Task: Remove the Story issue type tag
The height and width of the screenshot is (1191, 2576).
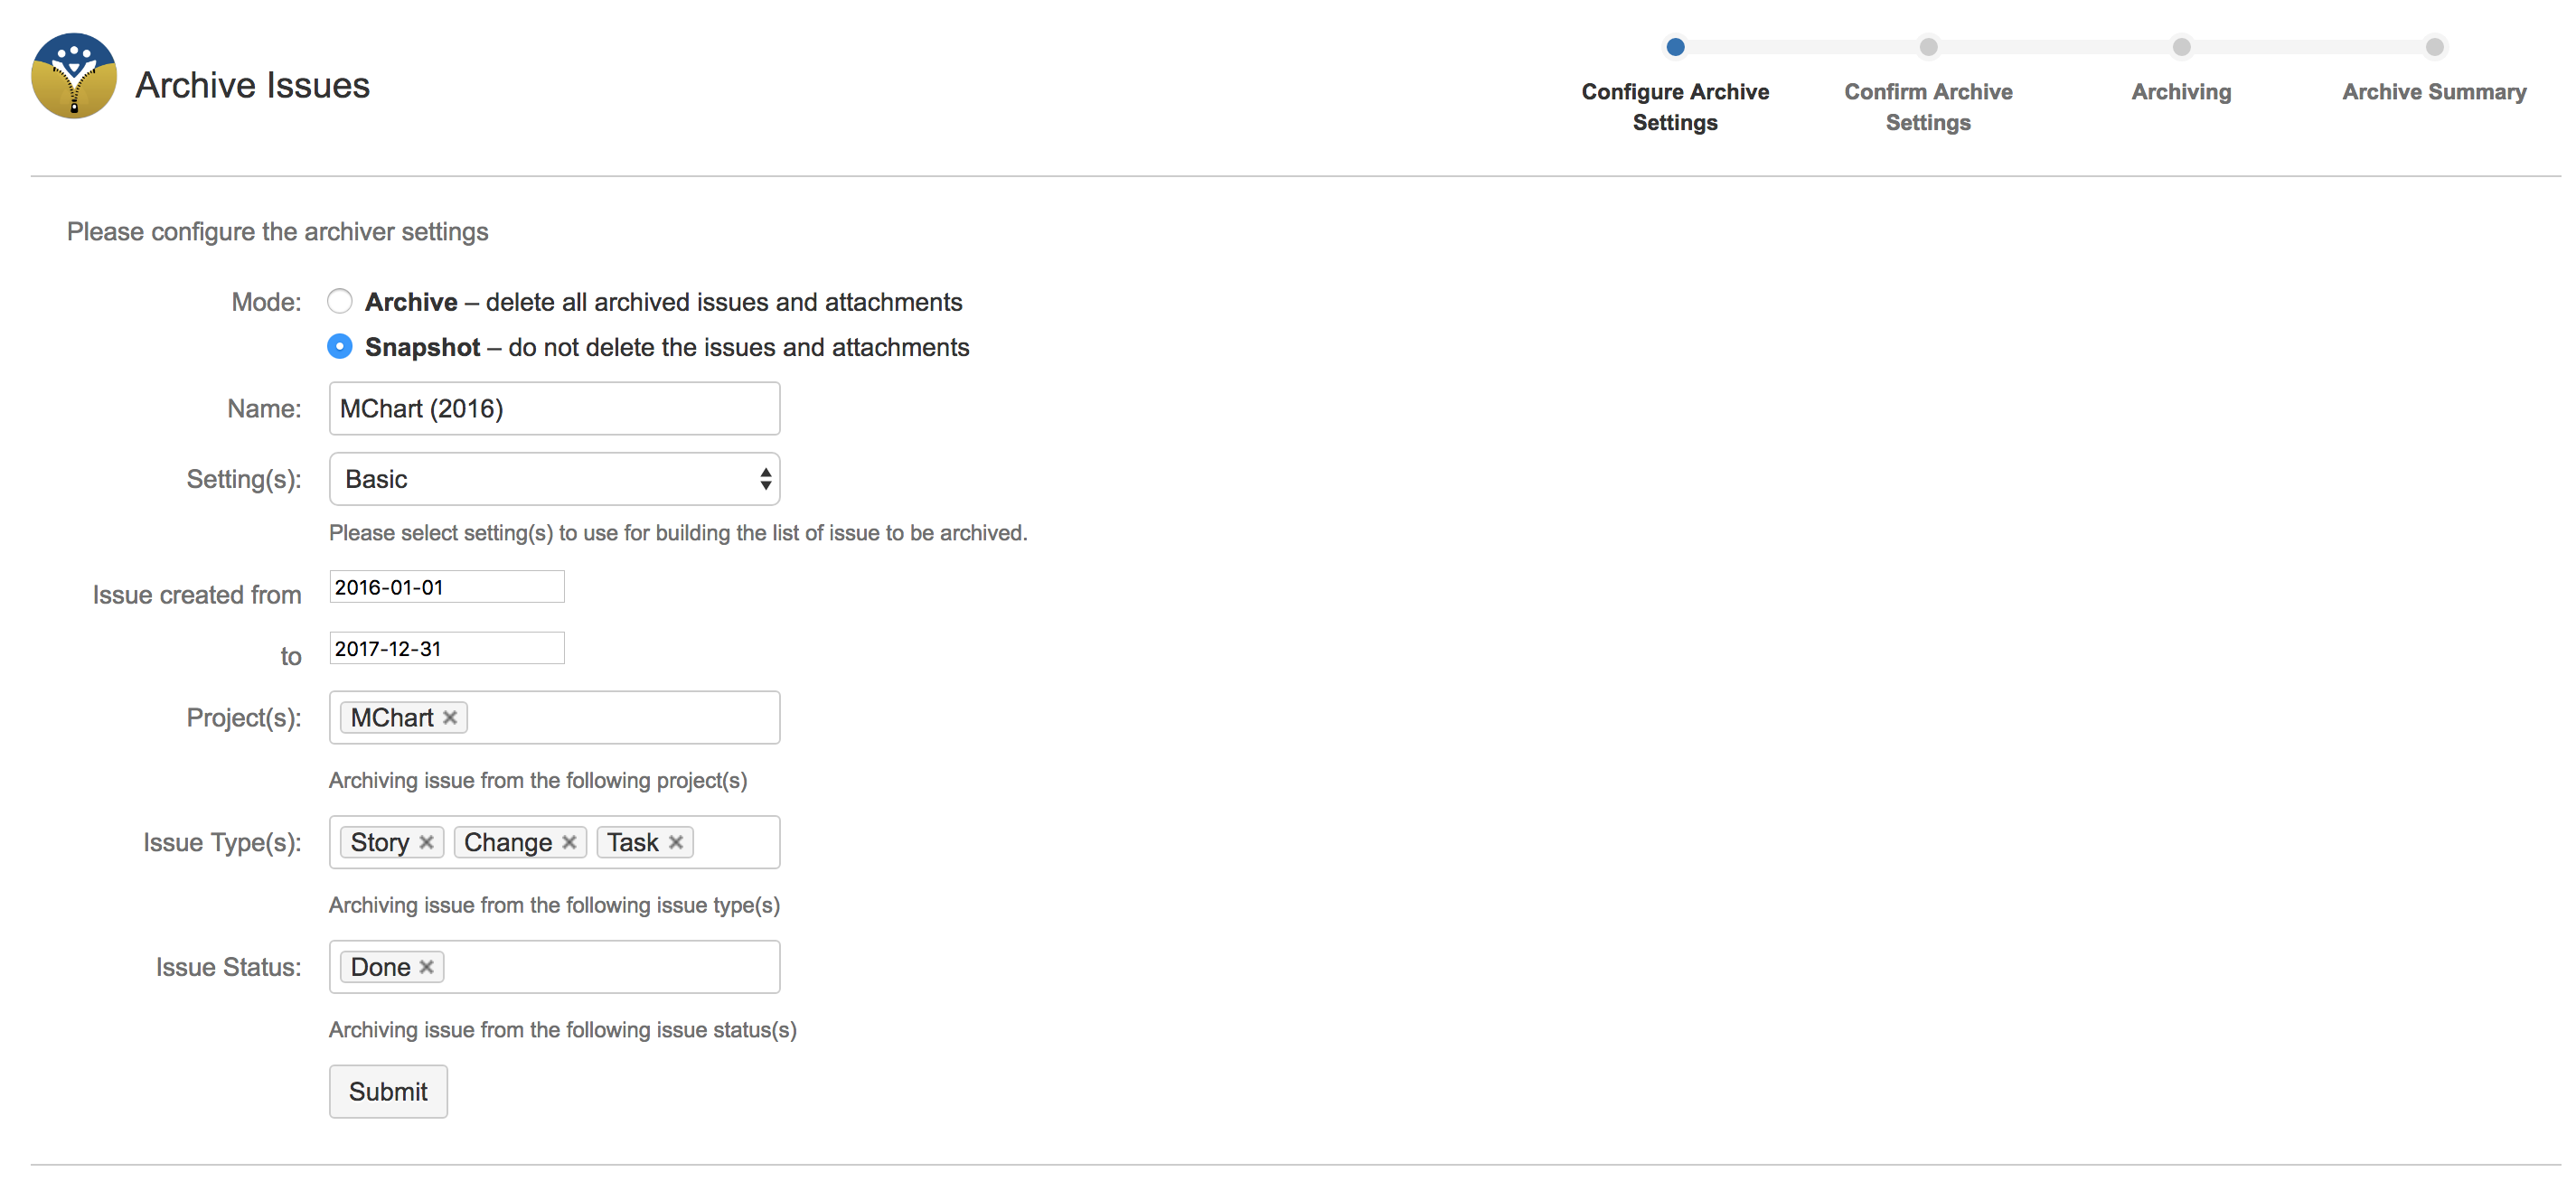Action: (x=426, y=842)
